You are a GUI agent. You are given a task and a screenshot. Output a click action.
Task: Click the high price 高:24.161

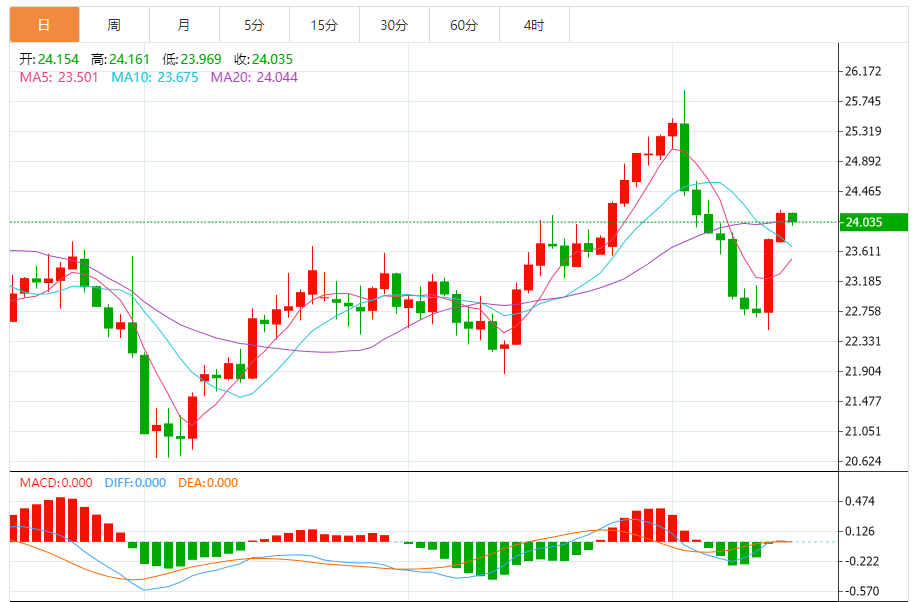pos(120,59)
